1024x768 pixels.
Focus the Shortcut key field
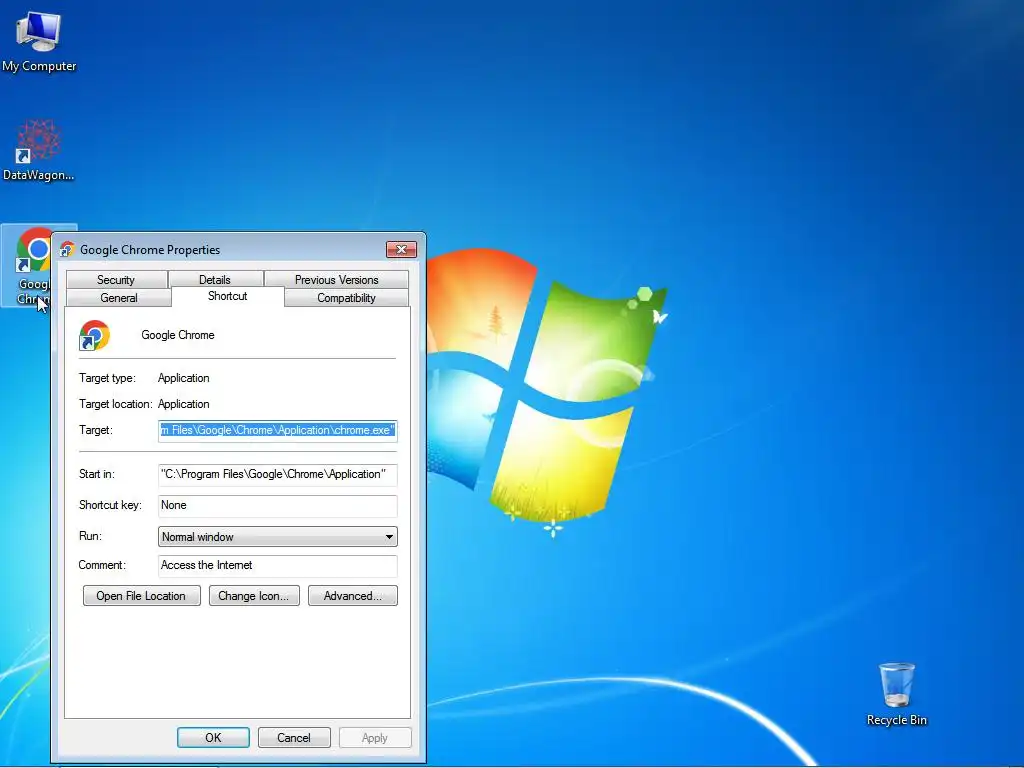278,505
